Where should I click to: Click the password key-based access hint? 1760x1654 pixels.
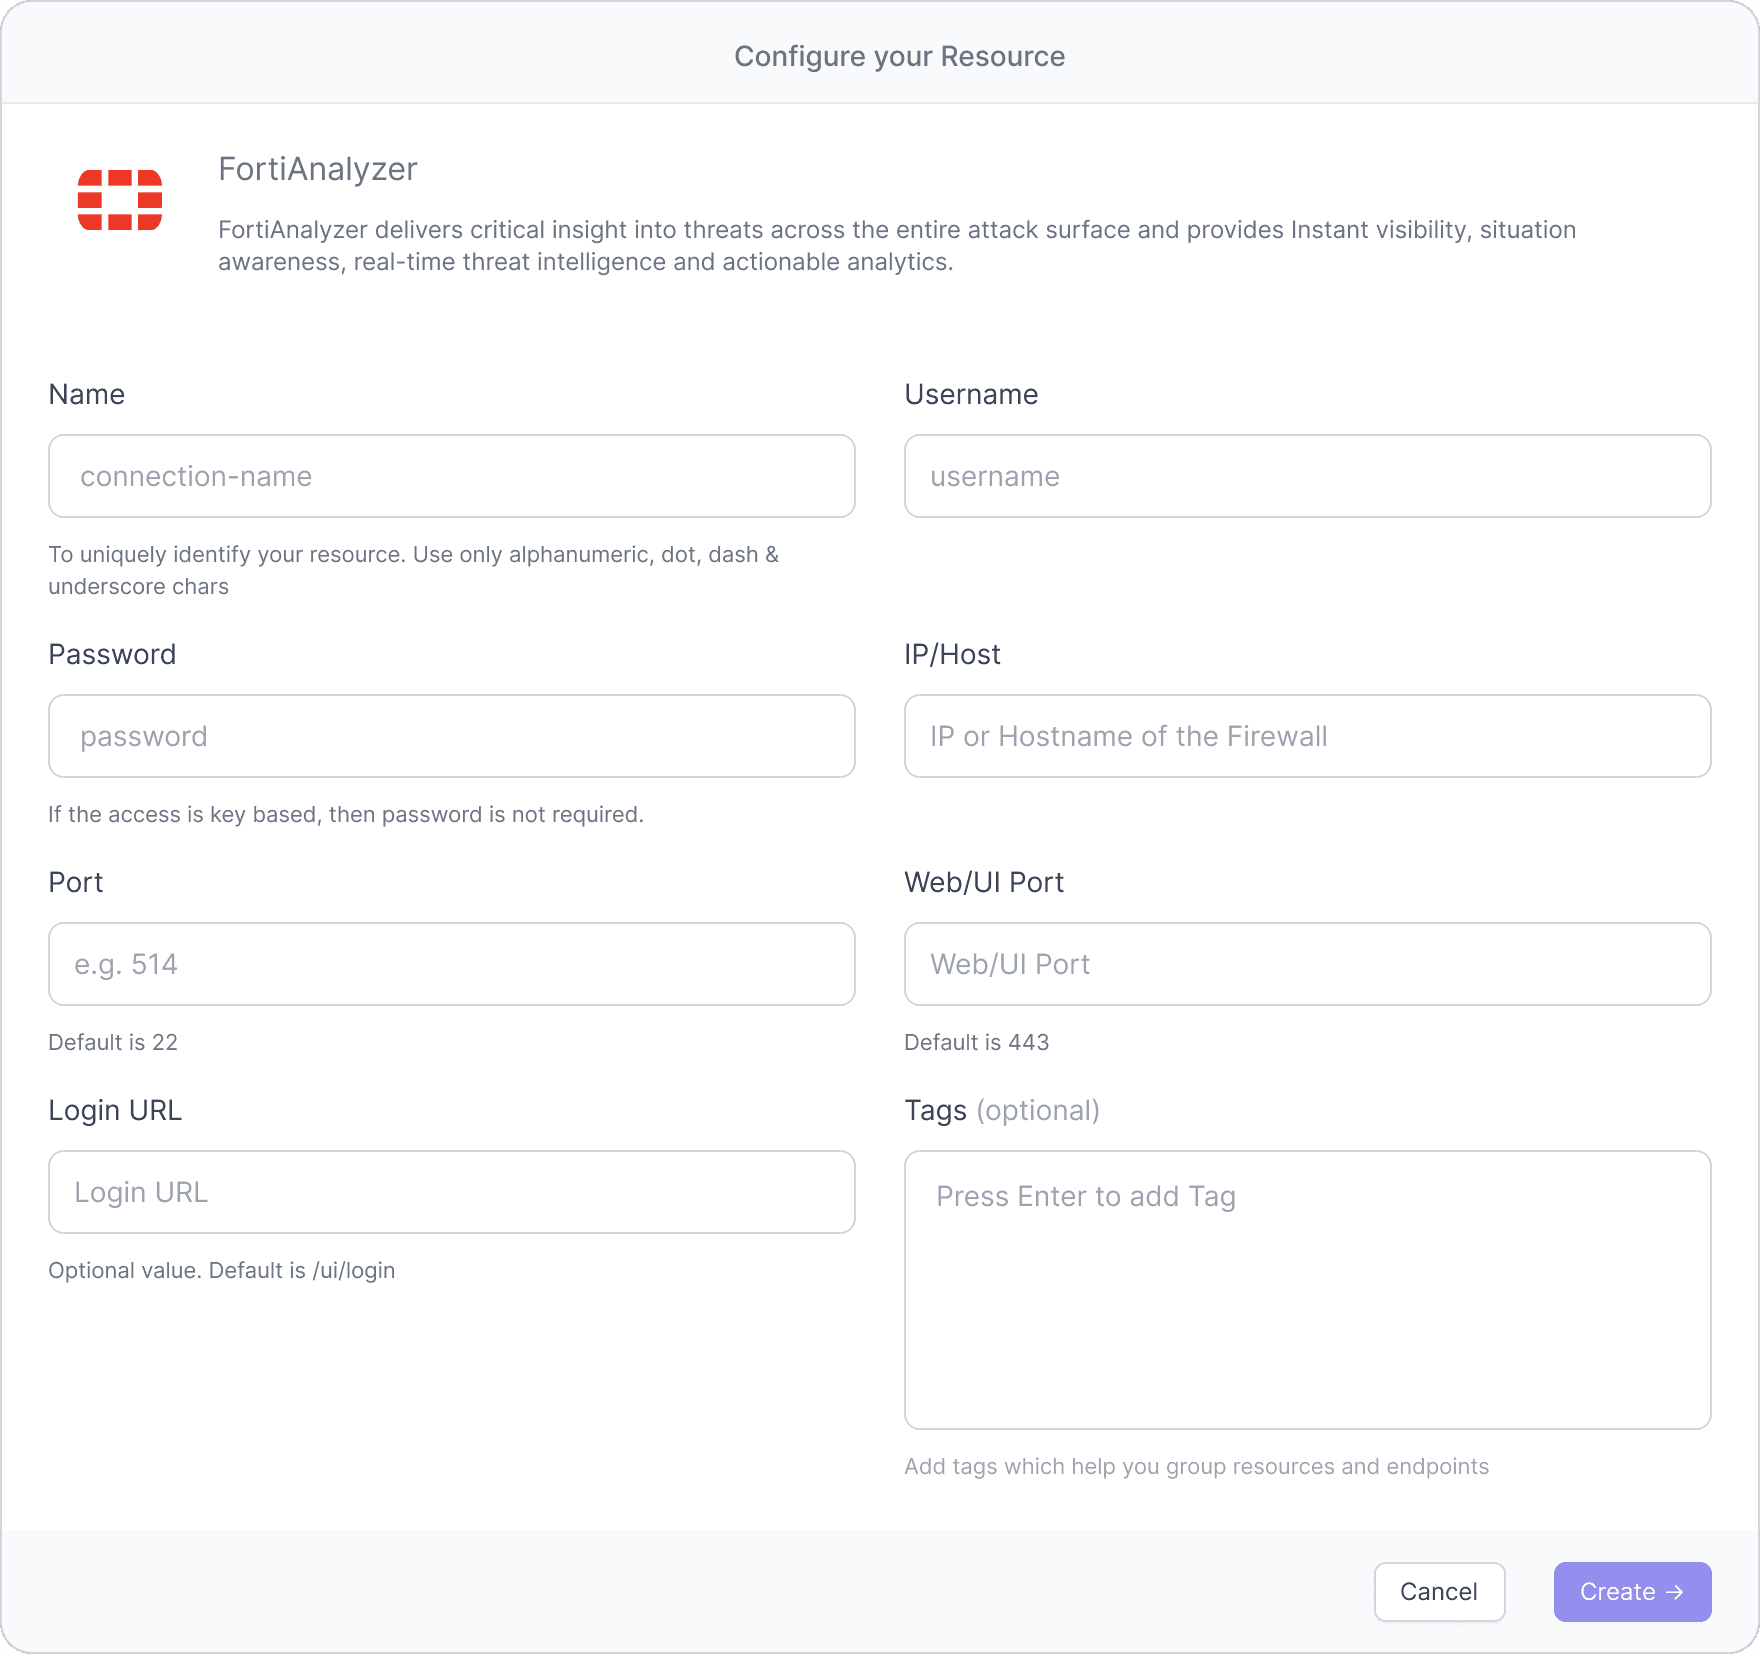(x=346, y=814)
